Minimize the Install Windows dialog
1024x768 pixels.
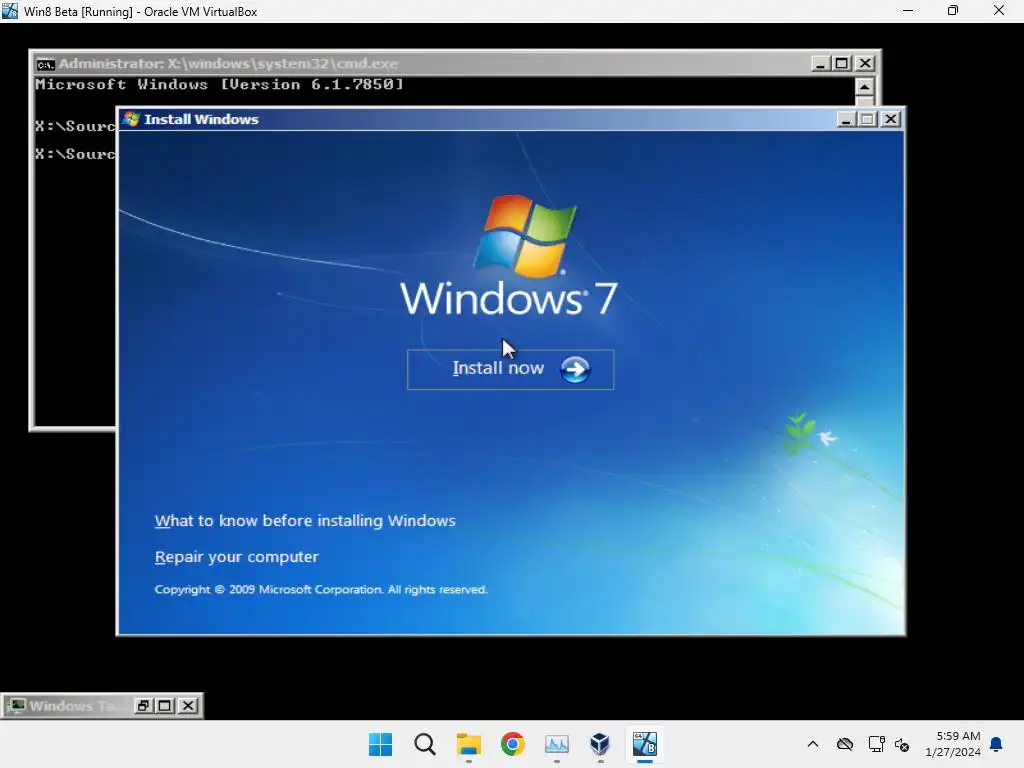(846, 119)
